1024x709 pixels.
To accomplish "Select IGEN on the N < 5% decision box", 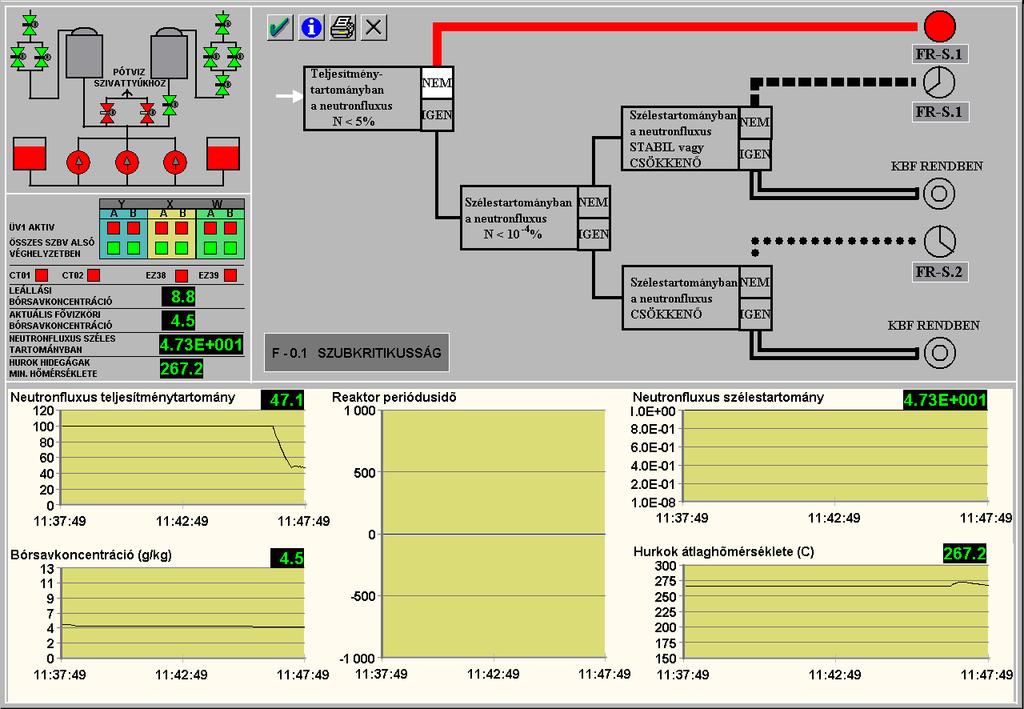I will click(x=437, y=115).
